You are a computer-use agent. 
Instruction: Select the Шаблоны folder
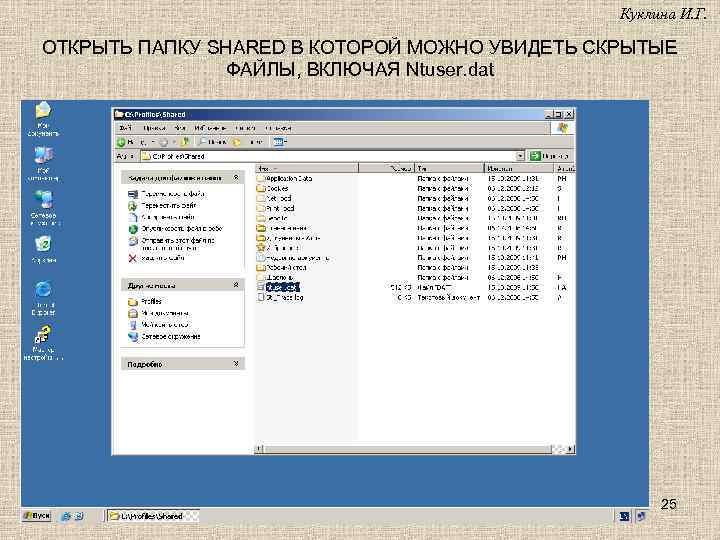pyautogui.click(x=275, y=277)
